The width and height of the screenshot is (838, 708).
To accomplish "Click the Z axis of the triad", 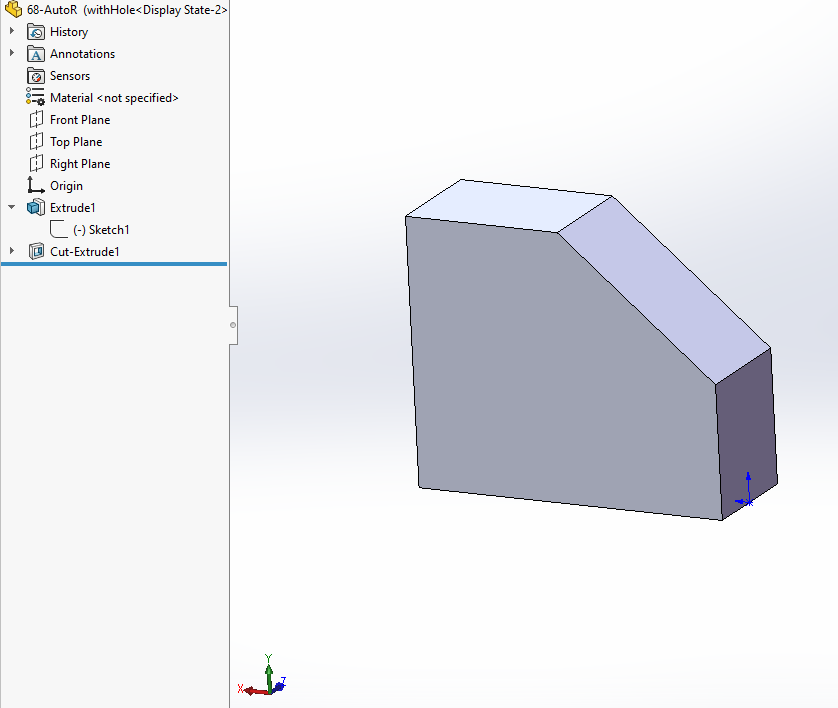I will pyautogui.click(x=280, y=684).
